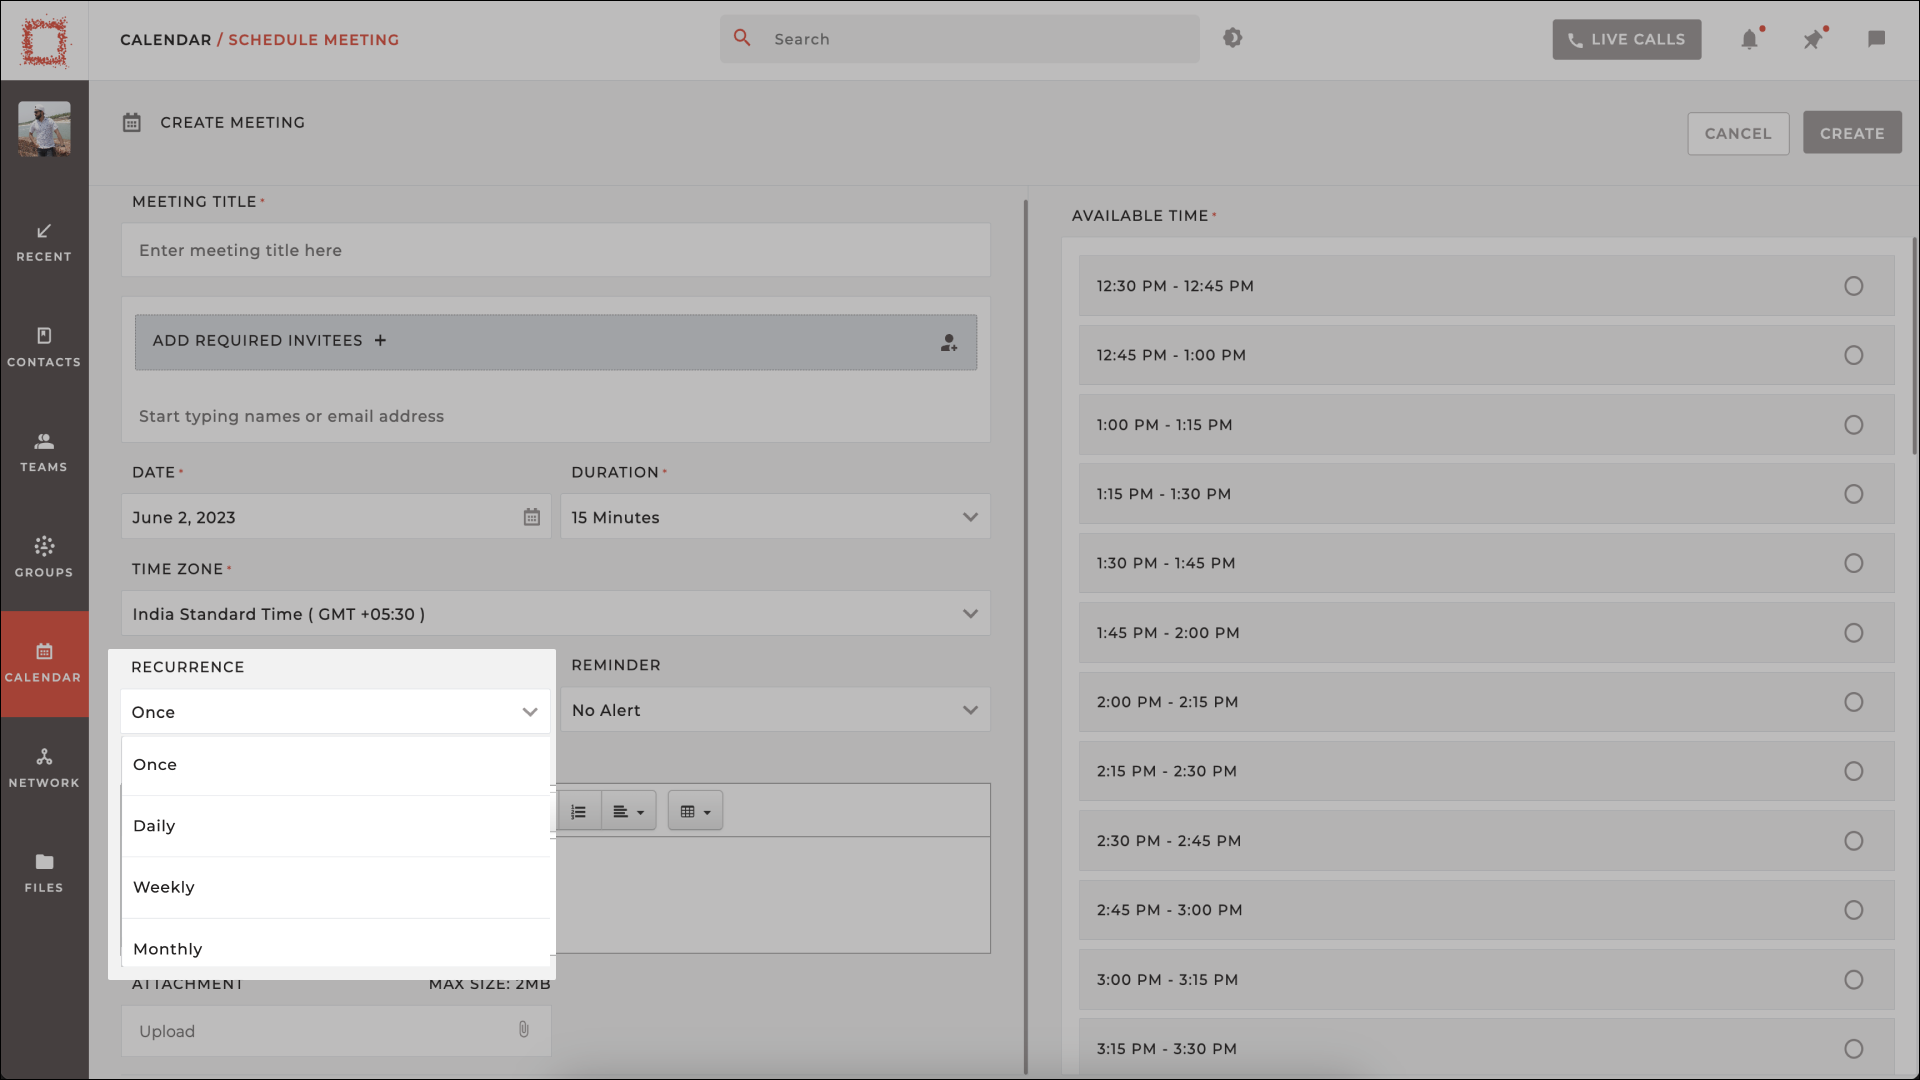The image size is (1920, 1080).
Task: Select the 1:30 PM - 1:45 PM radio button
Action: pos(1851,562)
